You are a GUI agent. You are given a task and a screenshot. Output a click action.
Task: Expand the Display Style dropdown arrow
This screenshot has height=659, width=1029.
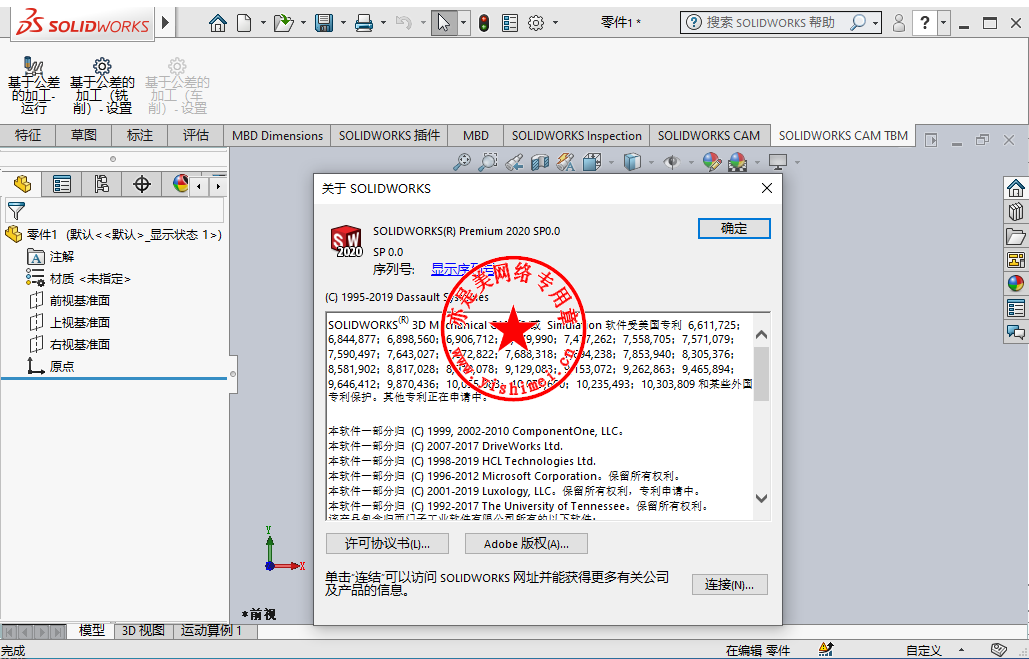tap(650, 162)
